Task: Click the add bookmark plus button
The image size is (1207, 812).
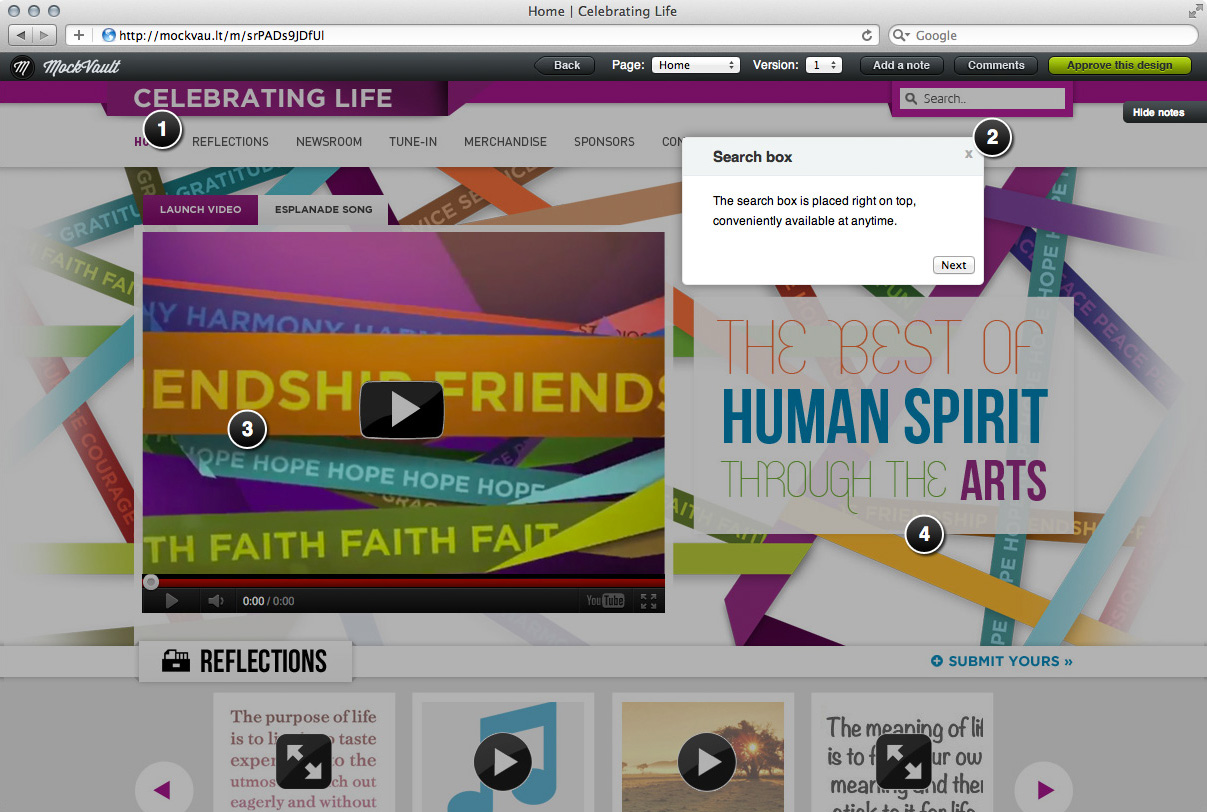Action: [78, 35]
